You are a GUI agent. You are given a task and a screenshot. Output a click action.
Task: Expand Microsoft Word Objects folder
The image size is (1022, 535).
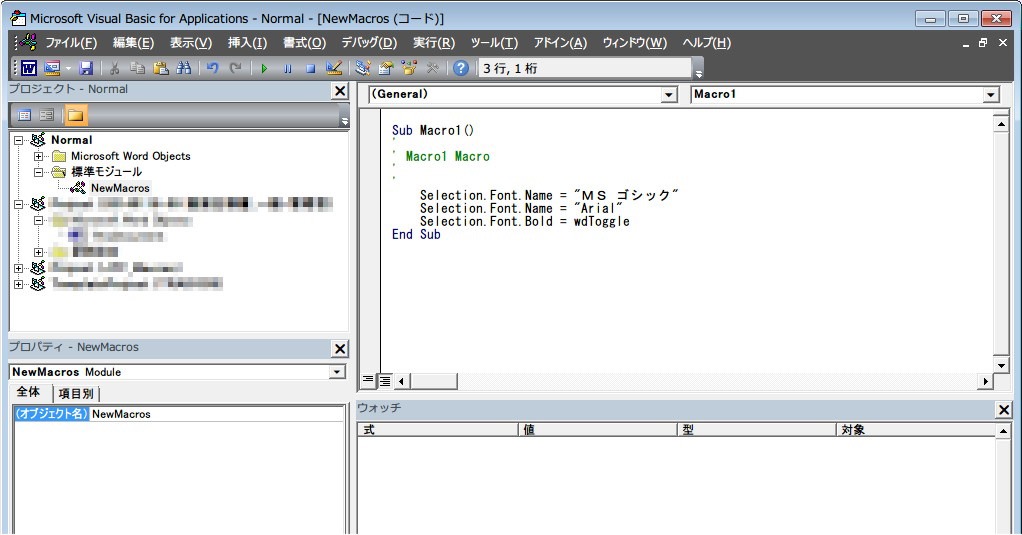tap(38, 156)
